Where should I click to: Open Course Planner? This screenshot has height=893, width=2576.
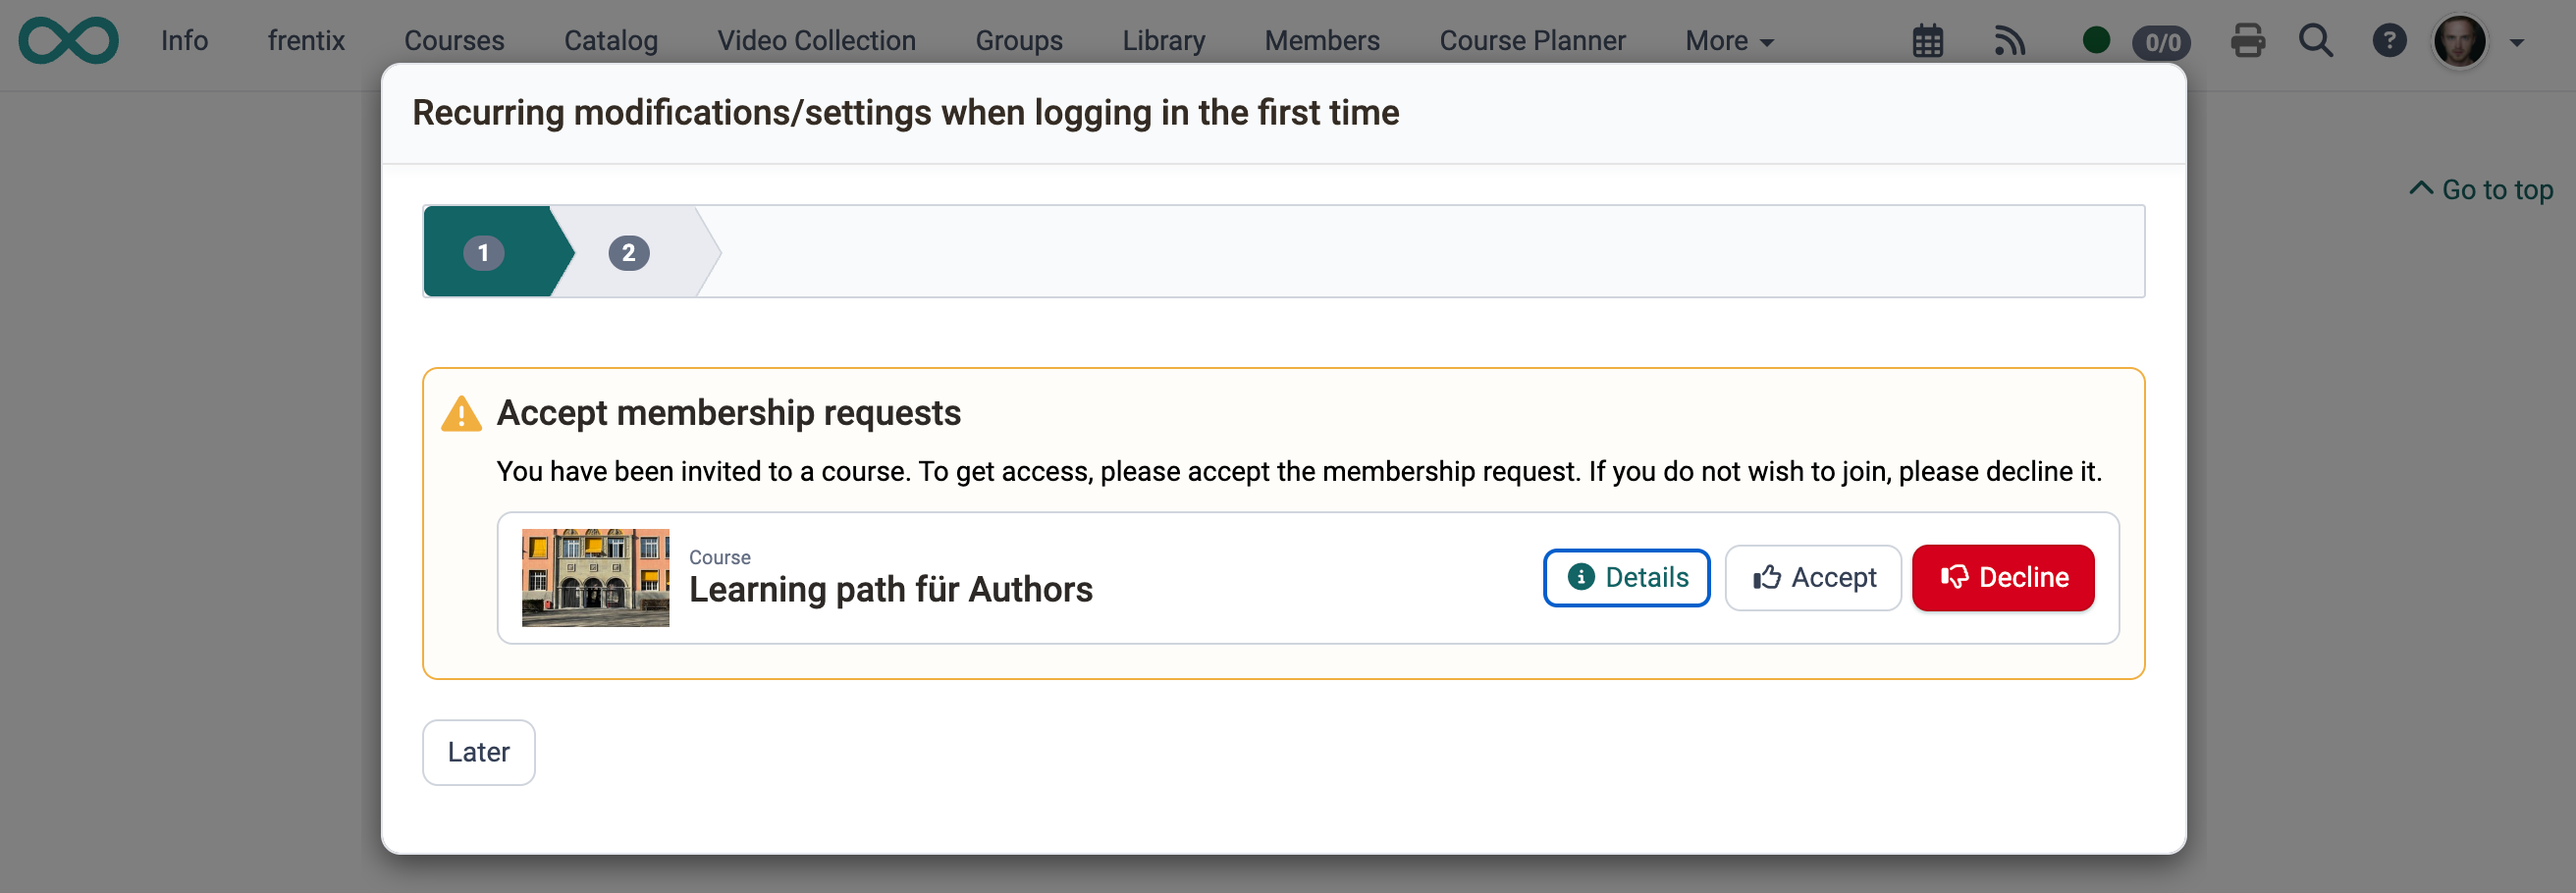pos(1532,41)
